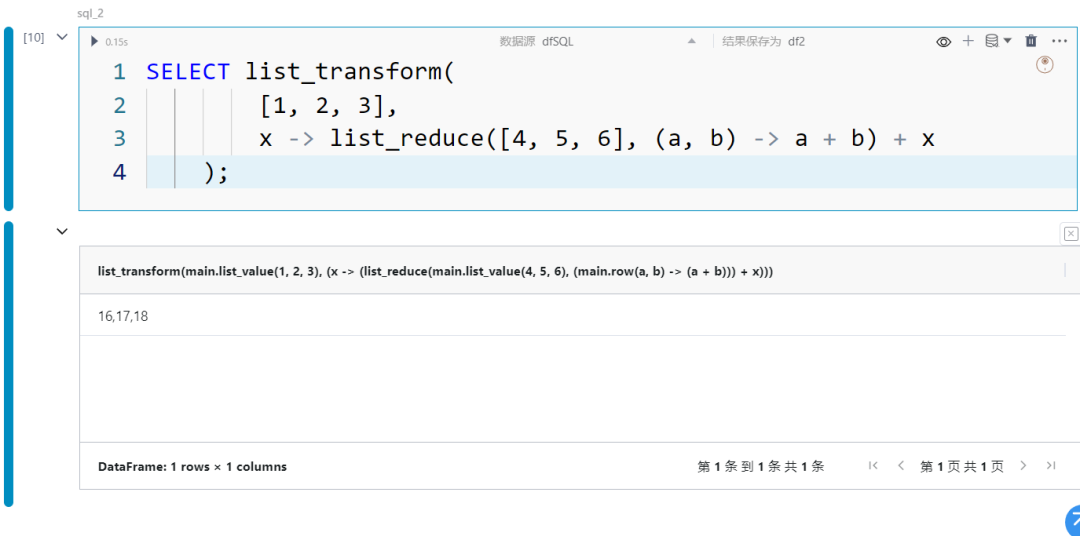
Task: Click the database icon in the cell toolbar
Action: (991, 41)
